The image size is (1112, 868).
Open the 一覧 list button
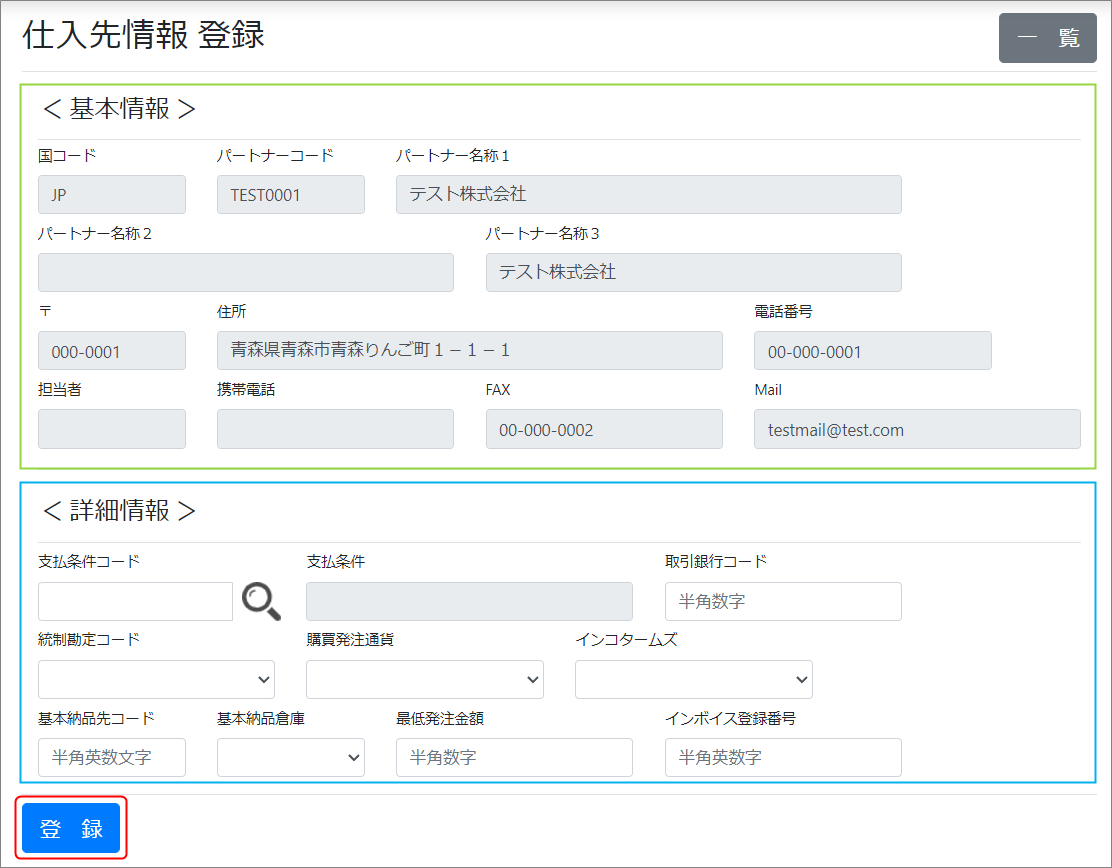(1047, 38)
